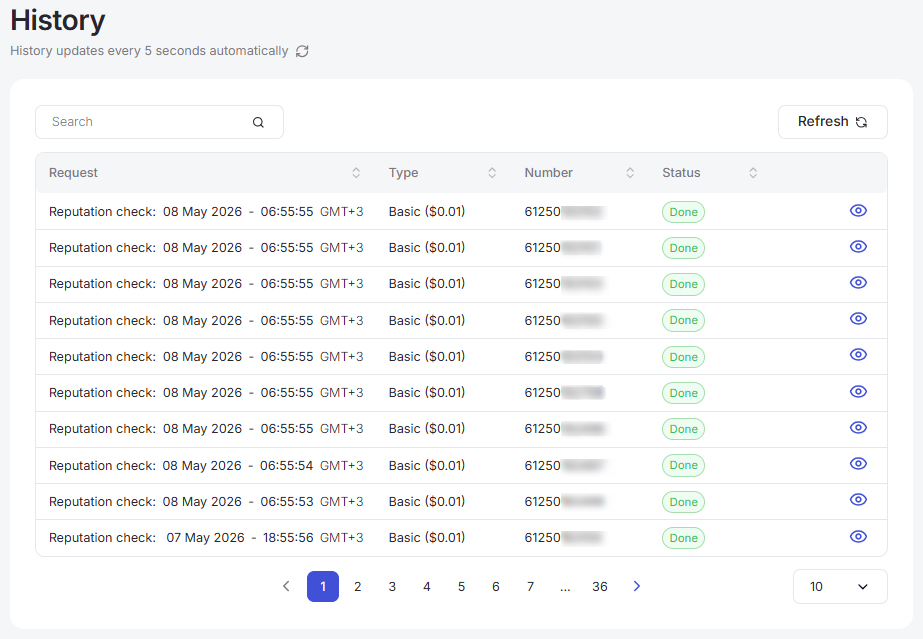Sort by Status column arrows
The width and height of the screenshot is (923, 639).
point(753,173)
